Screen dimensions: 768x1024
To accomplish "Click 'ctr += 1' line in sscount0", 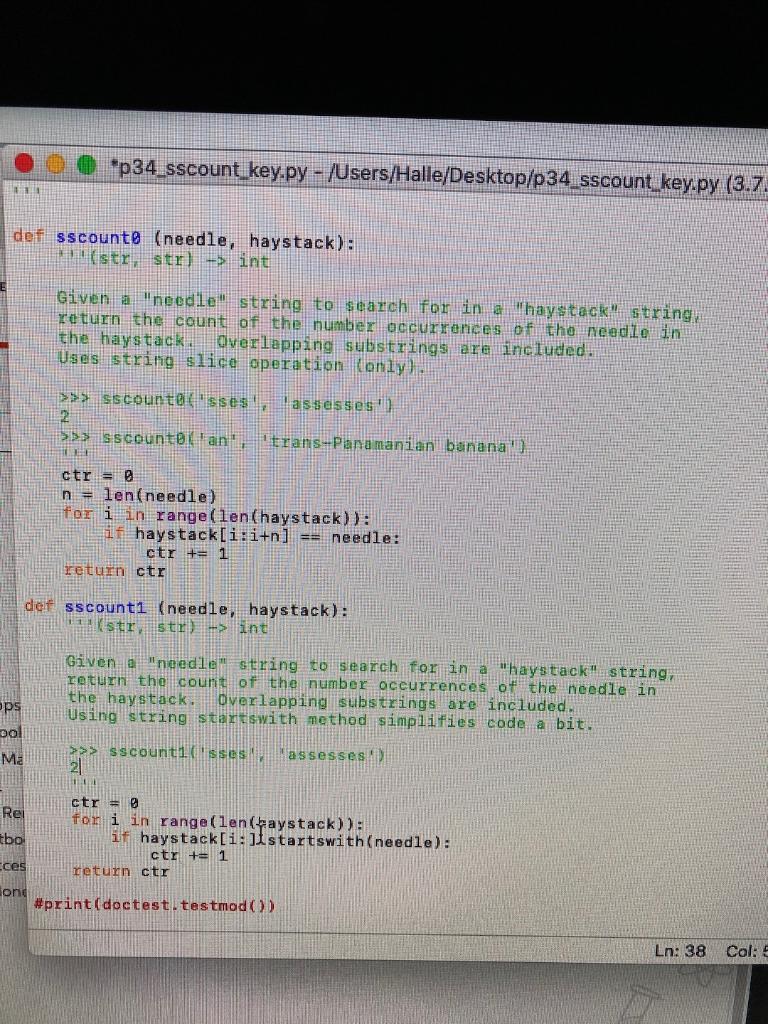I will pos(187,553).
